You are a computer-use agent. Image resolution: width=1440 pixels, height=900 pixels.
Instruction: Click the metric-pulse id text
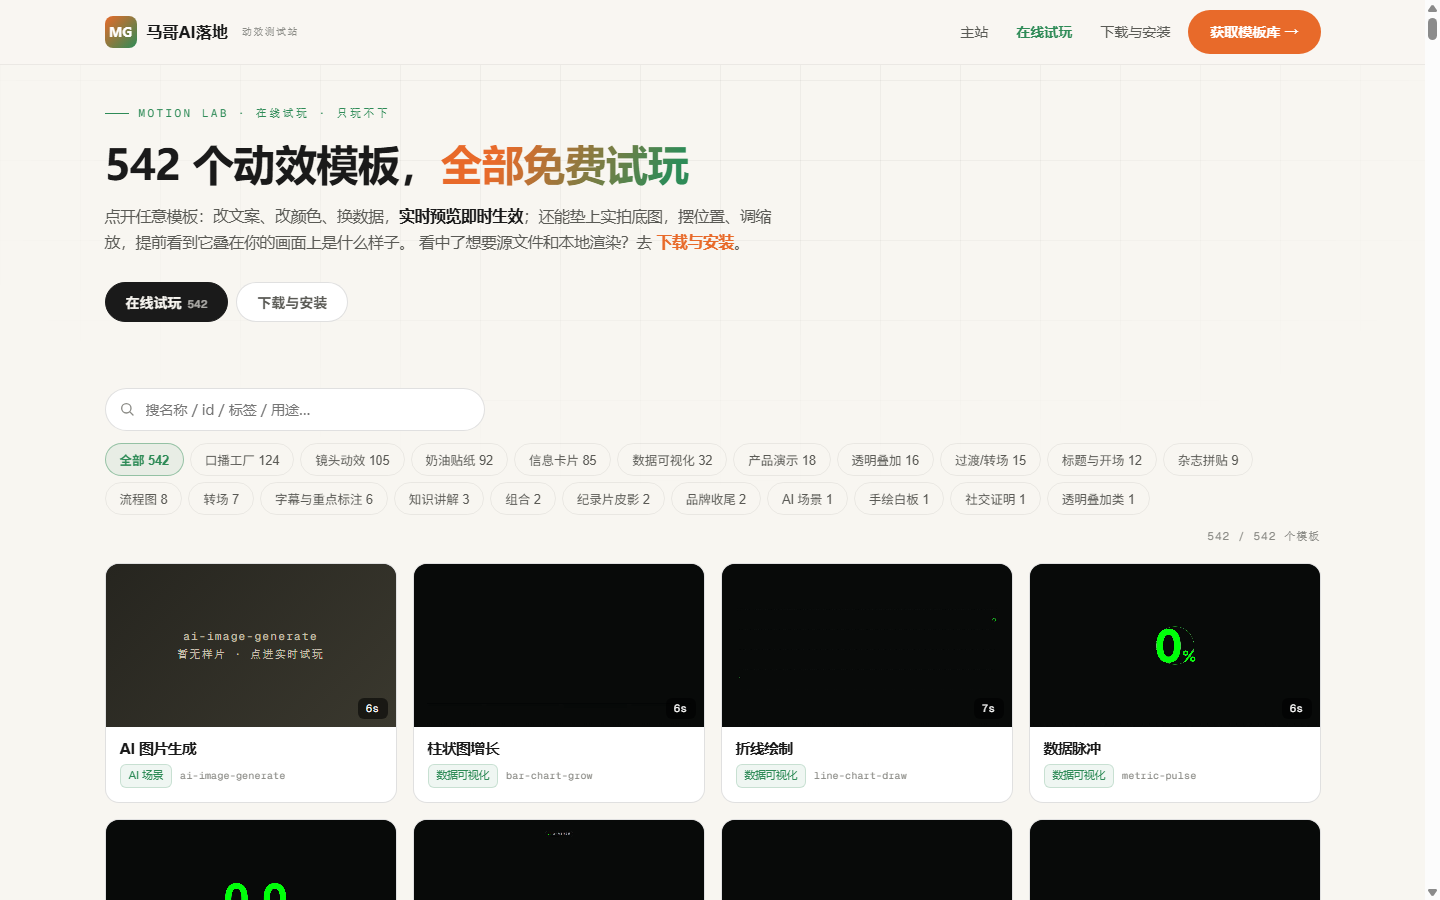(x=1159, y=776)
